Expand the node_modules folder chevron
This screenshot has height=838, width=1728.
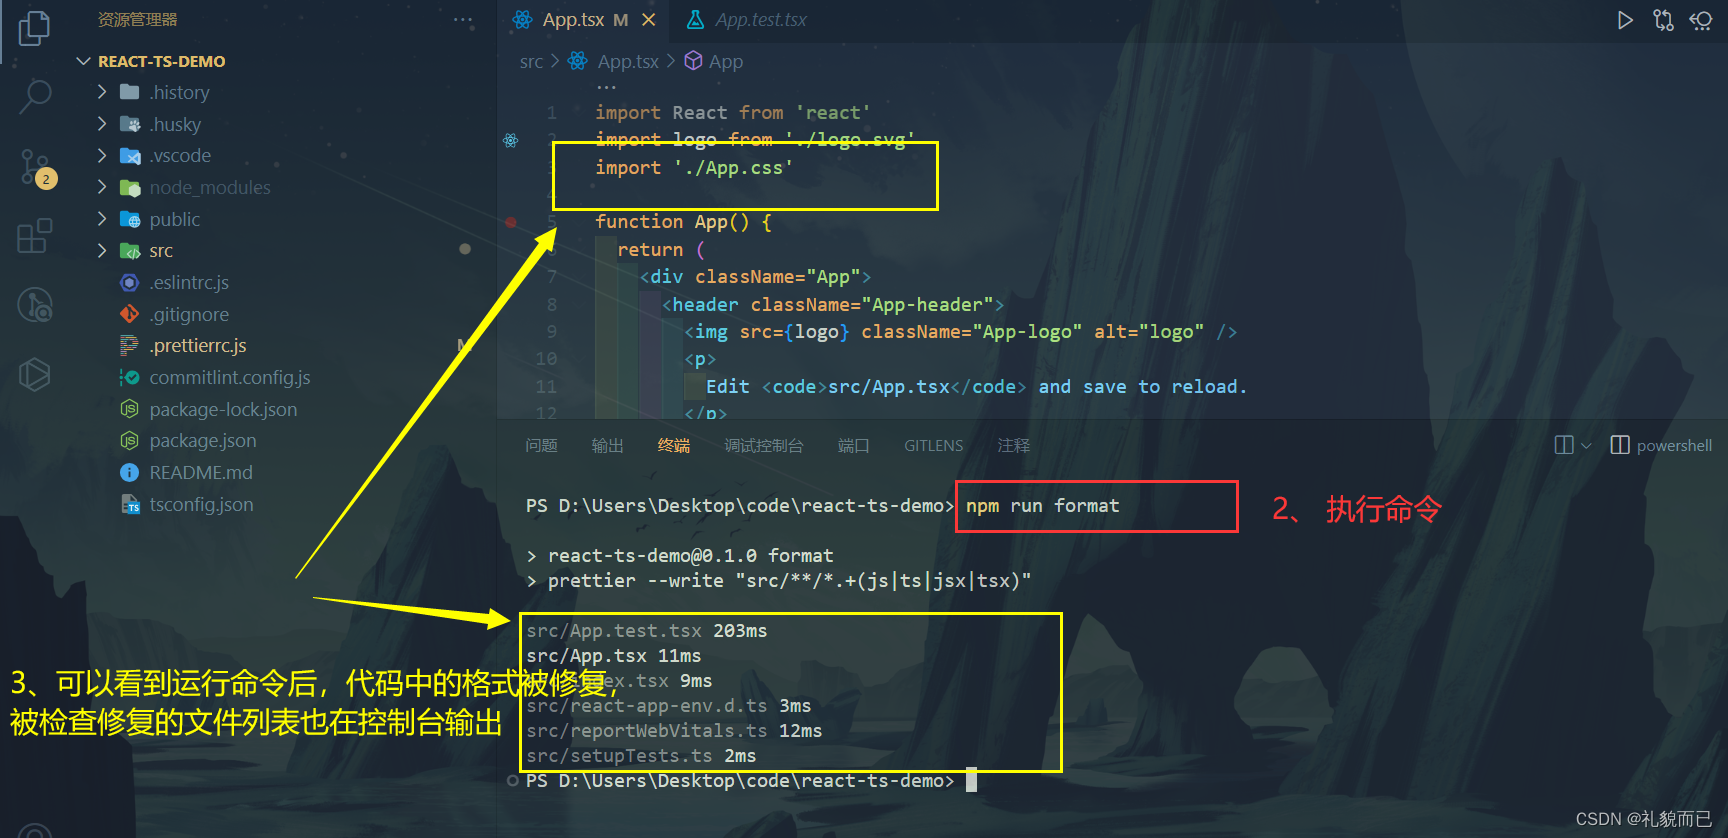point(102,187)
